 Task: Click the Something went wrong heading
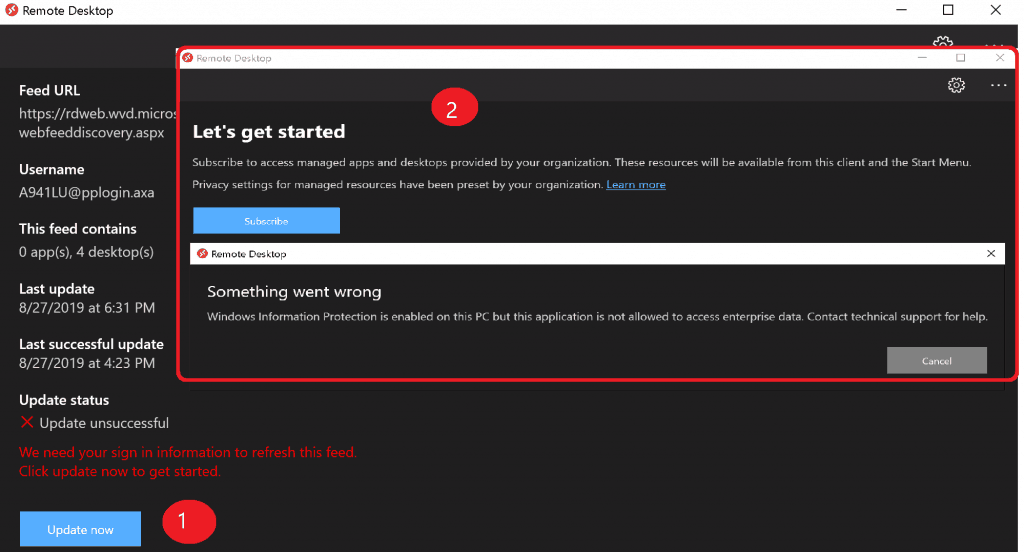click(294, 292)
